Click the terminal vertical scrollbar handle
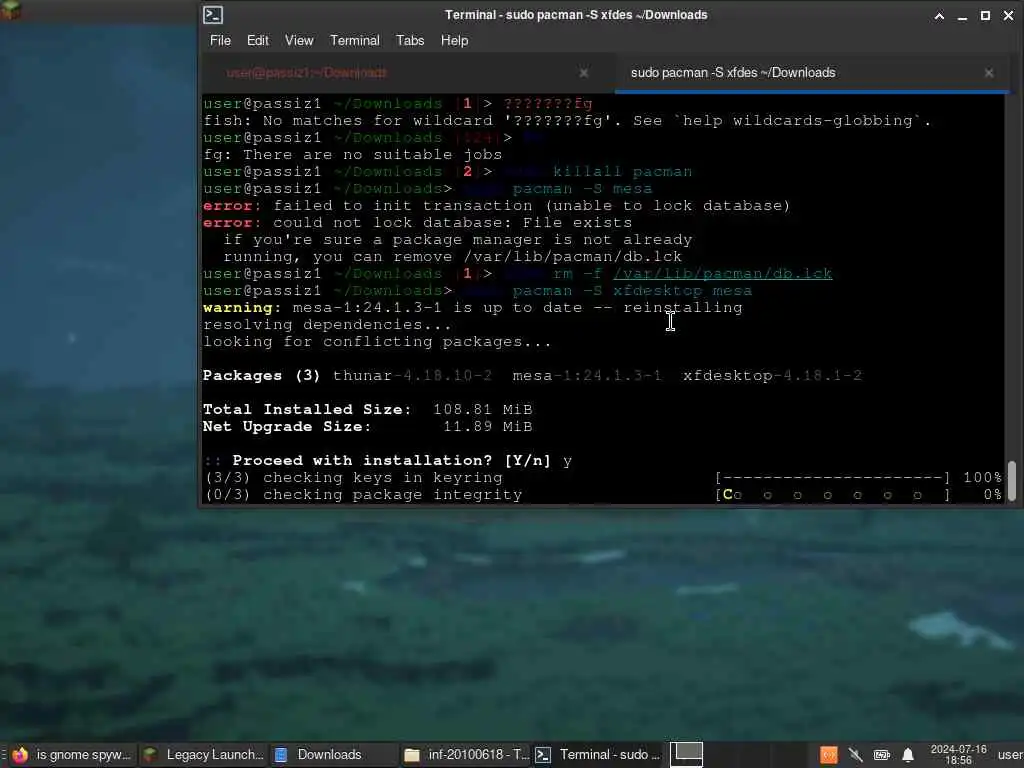This screenshot has width=1024, height=768. 1012,481
